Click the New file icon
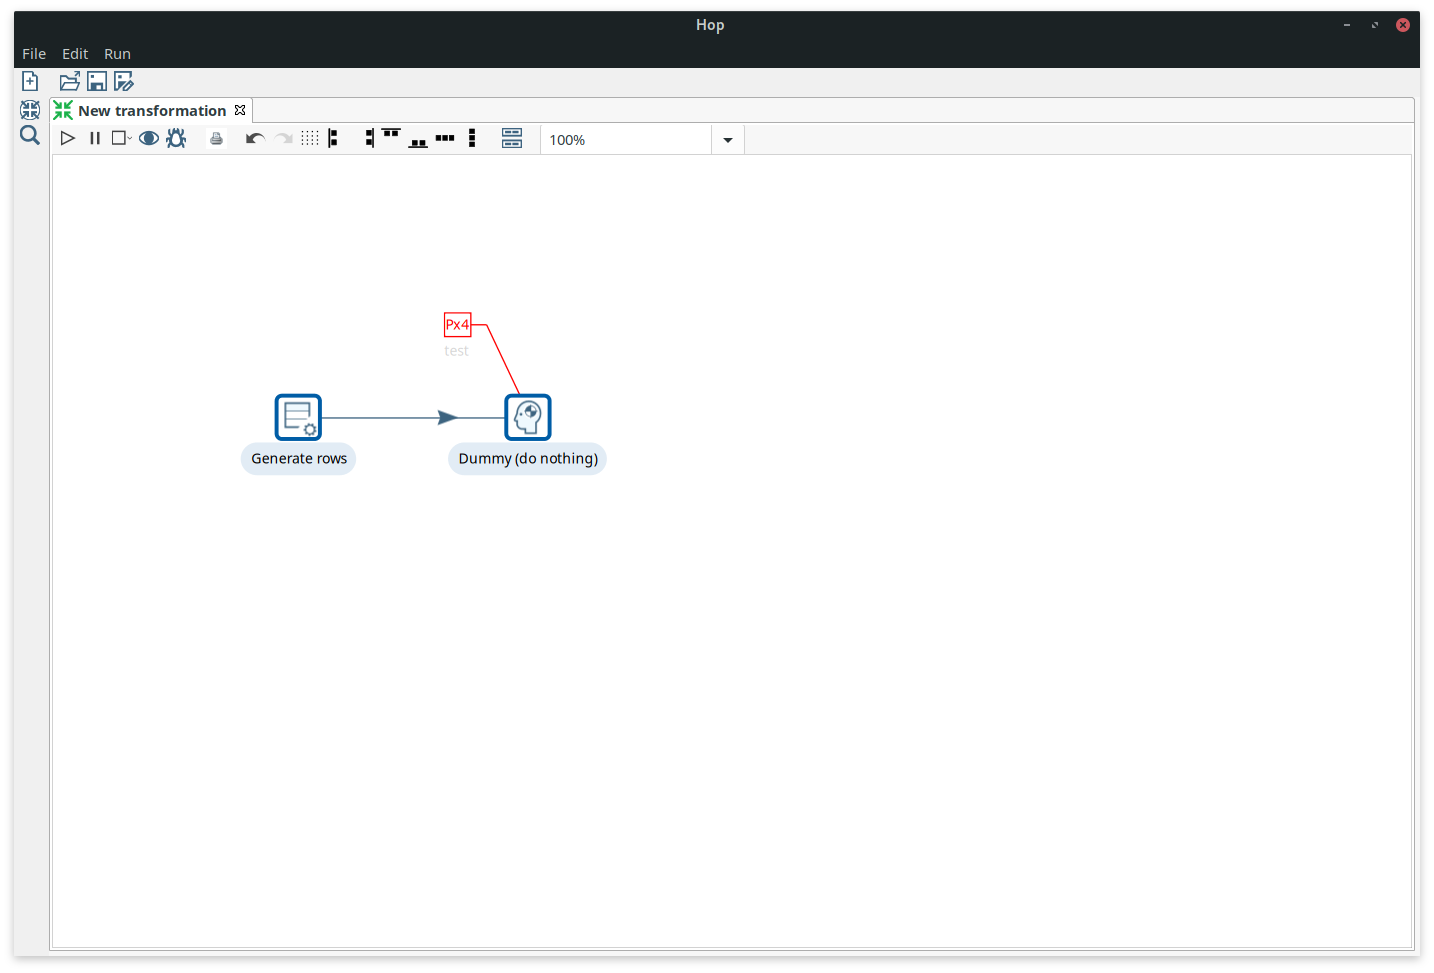 click(x=30, y=81)
